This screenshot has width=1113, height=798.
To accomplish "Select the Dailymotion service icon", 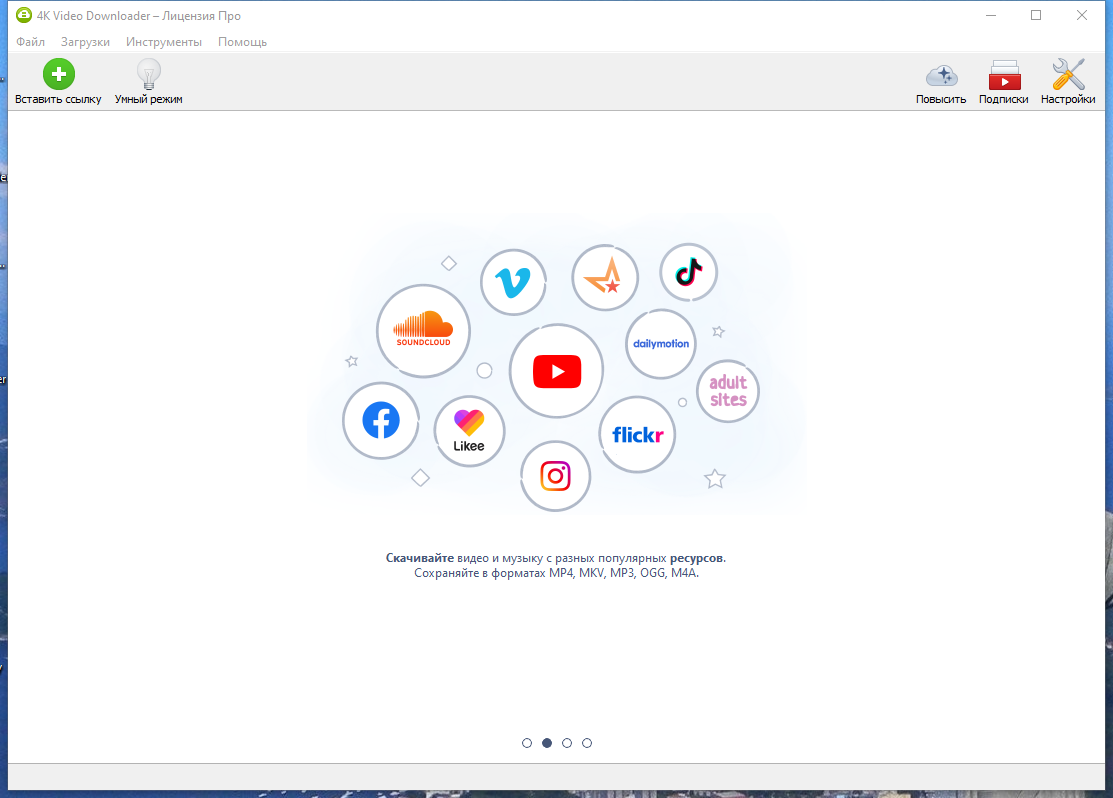I will 661,344.
